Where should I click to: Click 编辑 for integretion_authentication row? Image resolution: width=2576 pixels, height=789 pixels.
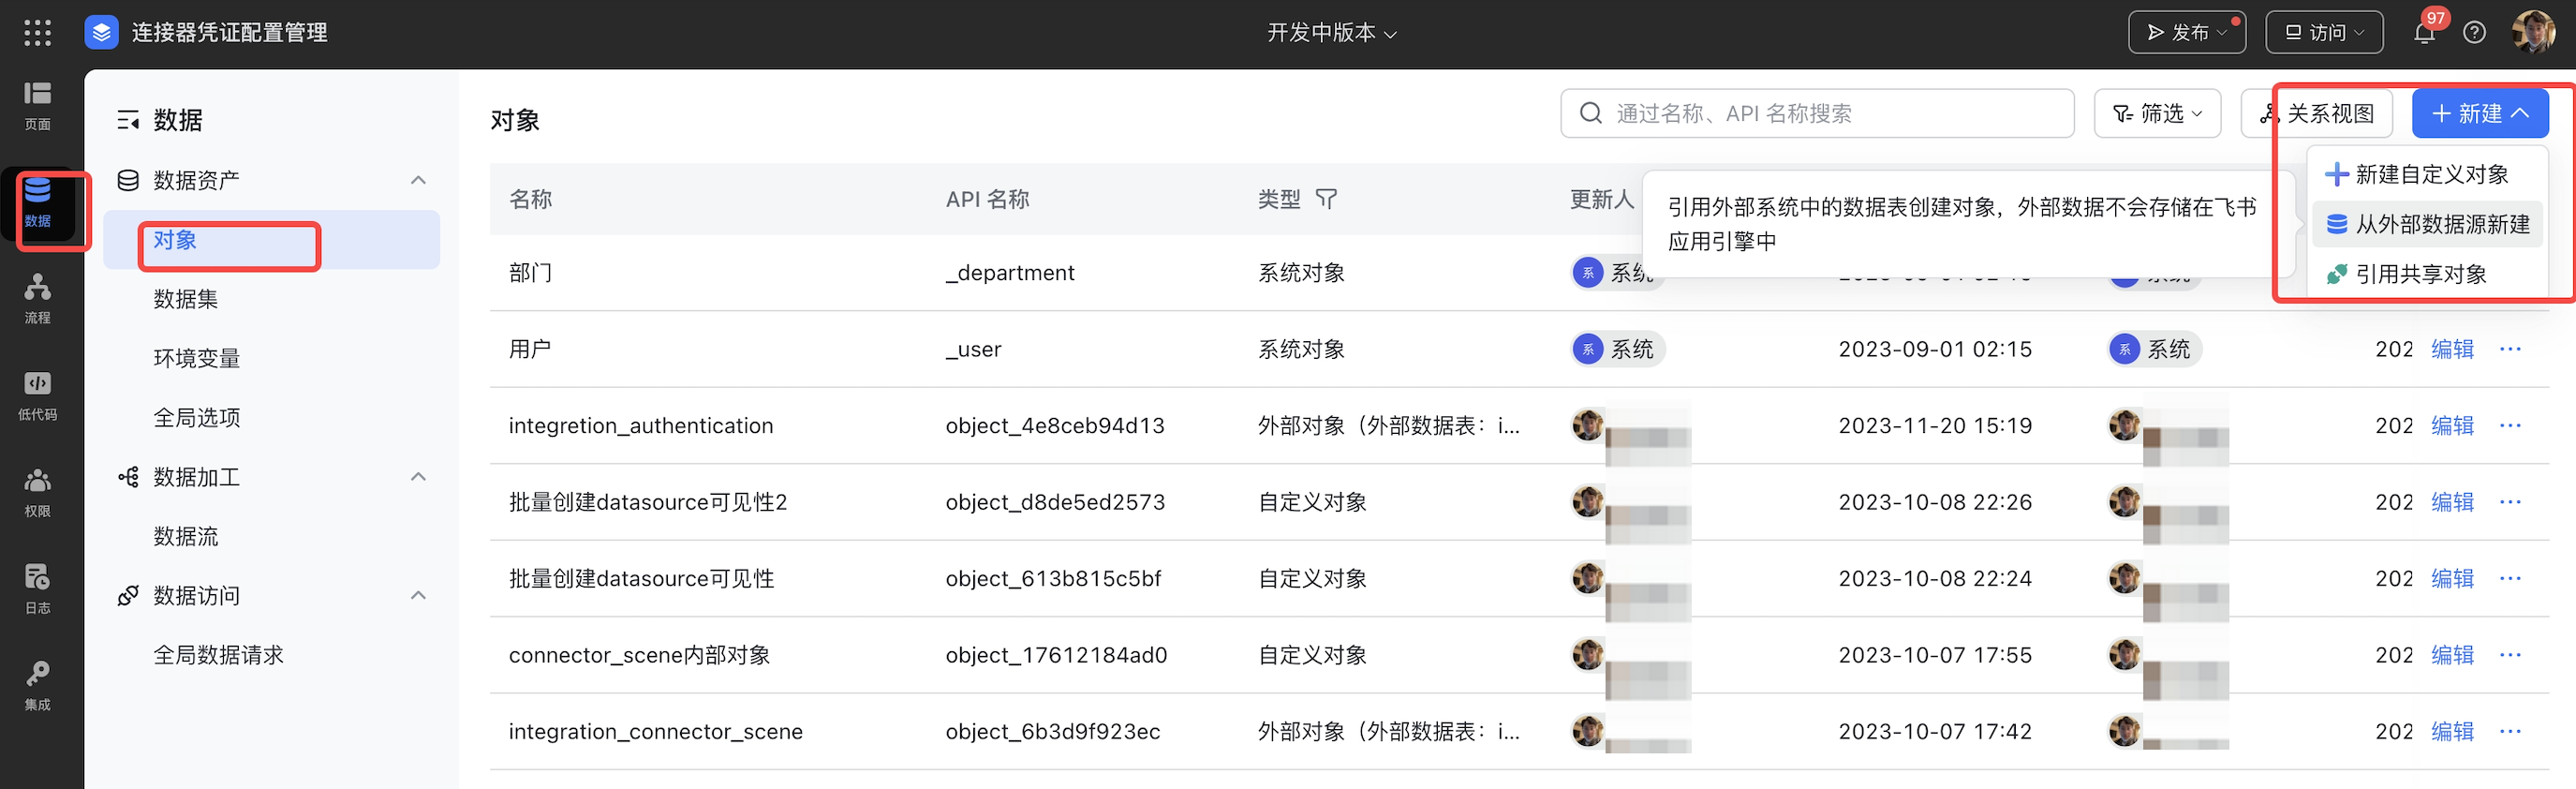pyautogui.click(x=2452, y=426)
